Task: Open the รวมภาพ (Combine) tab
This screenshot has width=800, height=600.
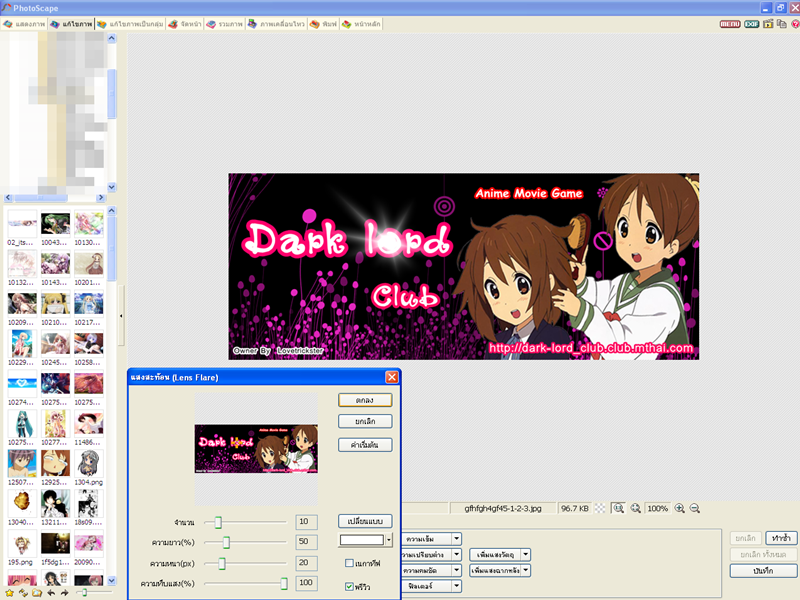Action: tap(224, 24)
